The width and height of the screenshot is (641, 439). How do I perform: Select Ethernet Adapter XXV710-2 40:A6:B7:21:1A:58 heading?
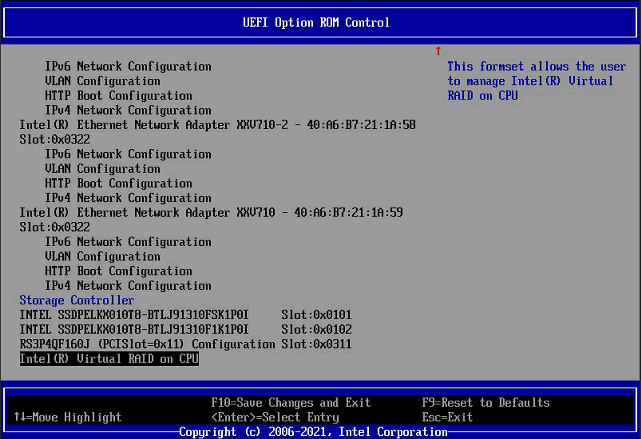tap(217, 125)
